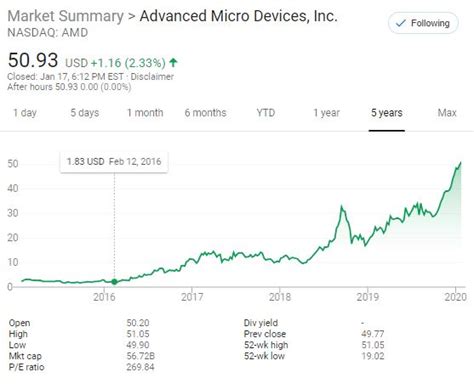Switch chart to YTD
This screenshot has height=389, width=474.
point(266,113)
